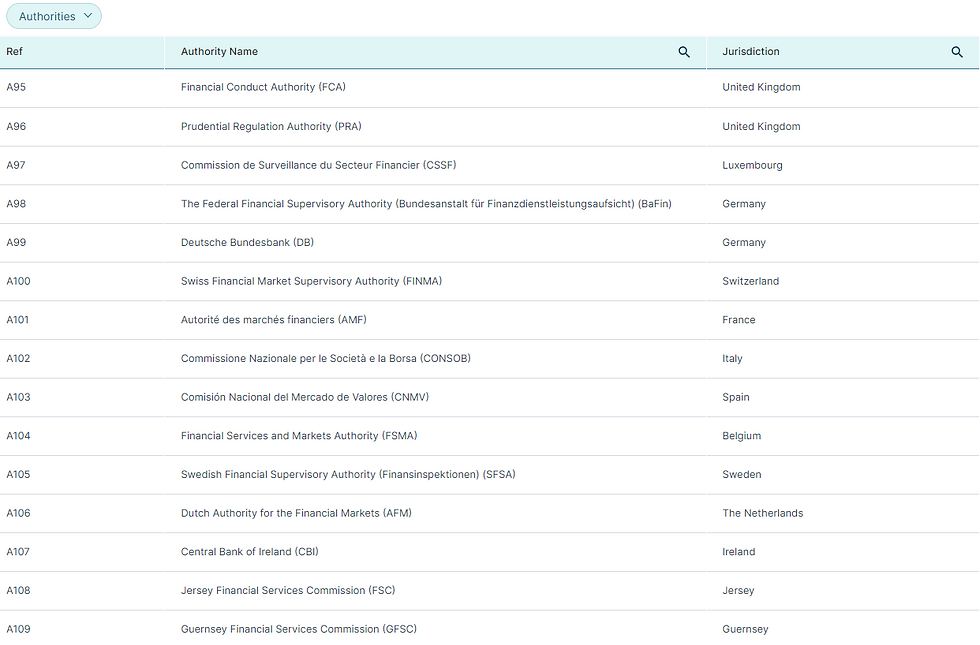Select ref A109

(18, 630)
